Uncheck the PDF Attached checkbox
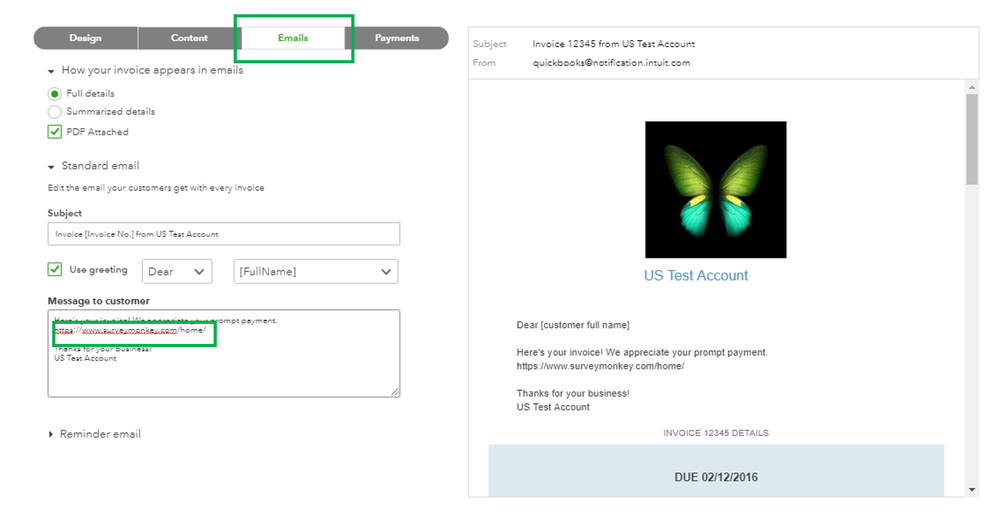Image resolution: width=999 pixels, height=518 pixels. click(55, 132)
